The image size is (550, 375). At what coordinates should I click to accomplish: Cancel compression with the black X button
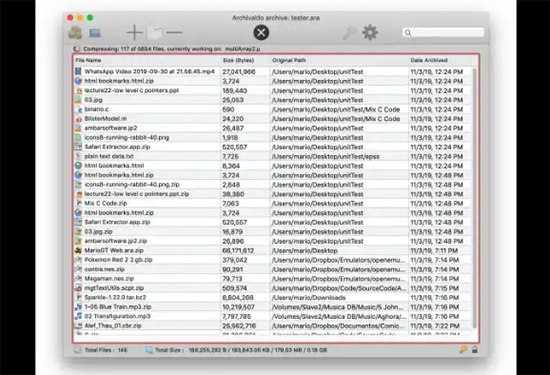(x=261, y=33)
